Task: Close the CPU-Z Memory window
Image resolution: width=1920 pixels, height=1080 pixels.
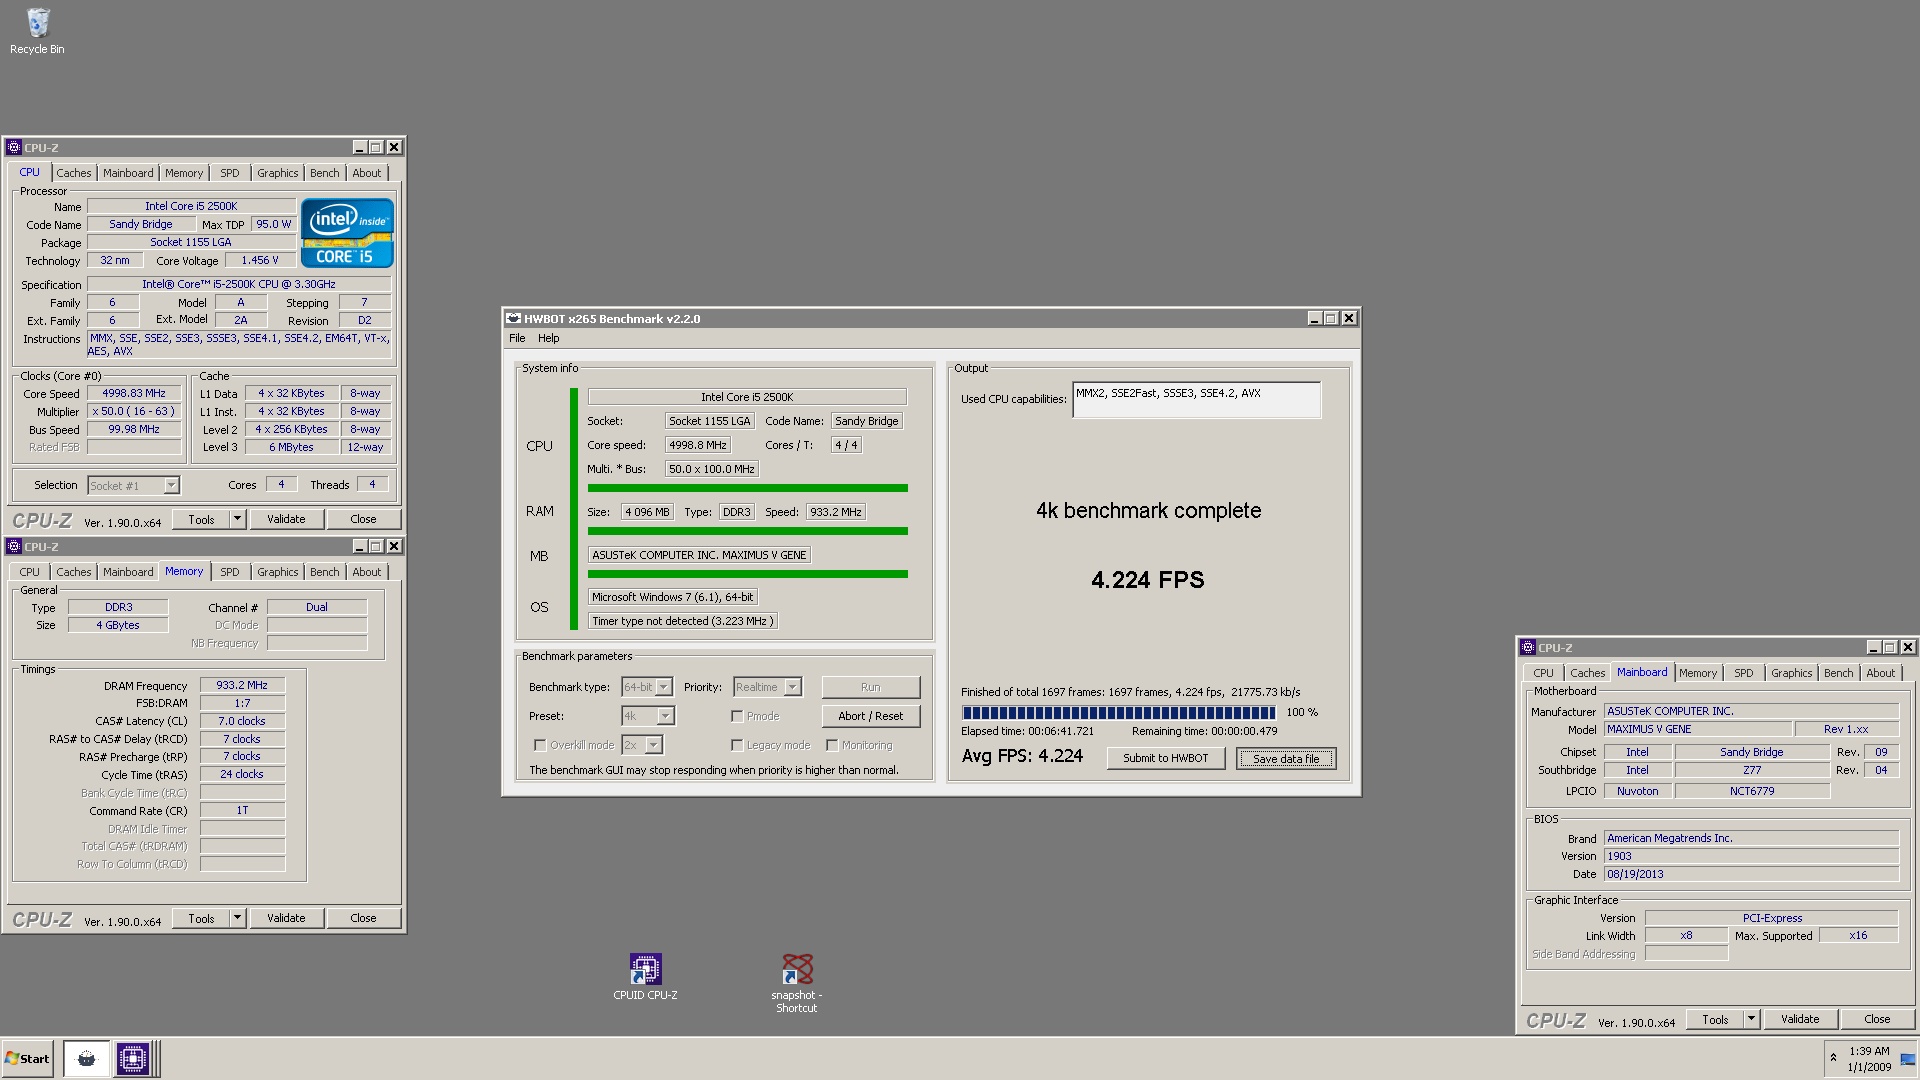Action: click(394, 546)
